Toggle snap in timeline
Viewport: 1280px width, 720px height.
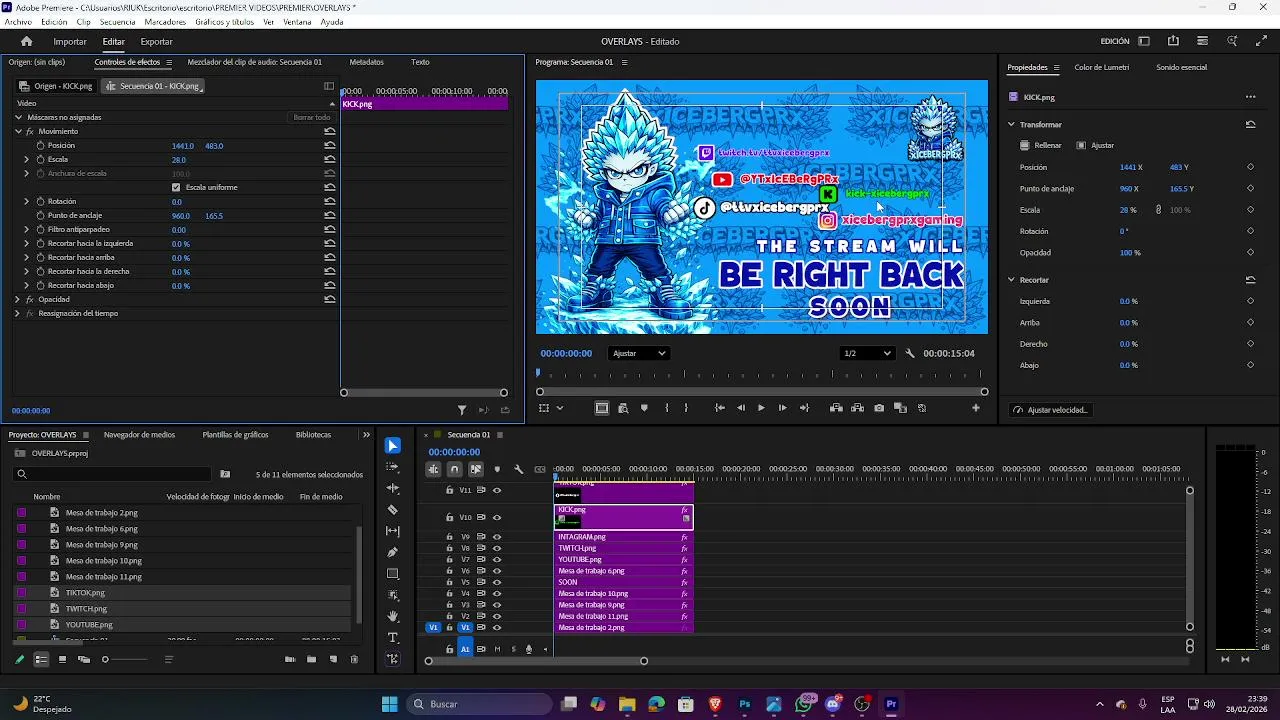click(x=454, y=469)
